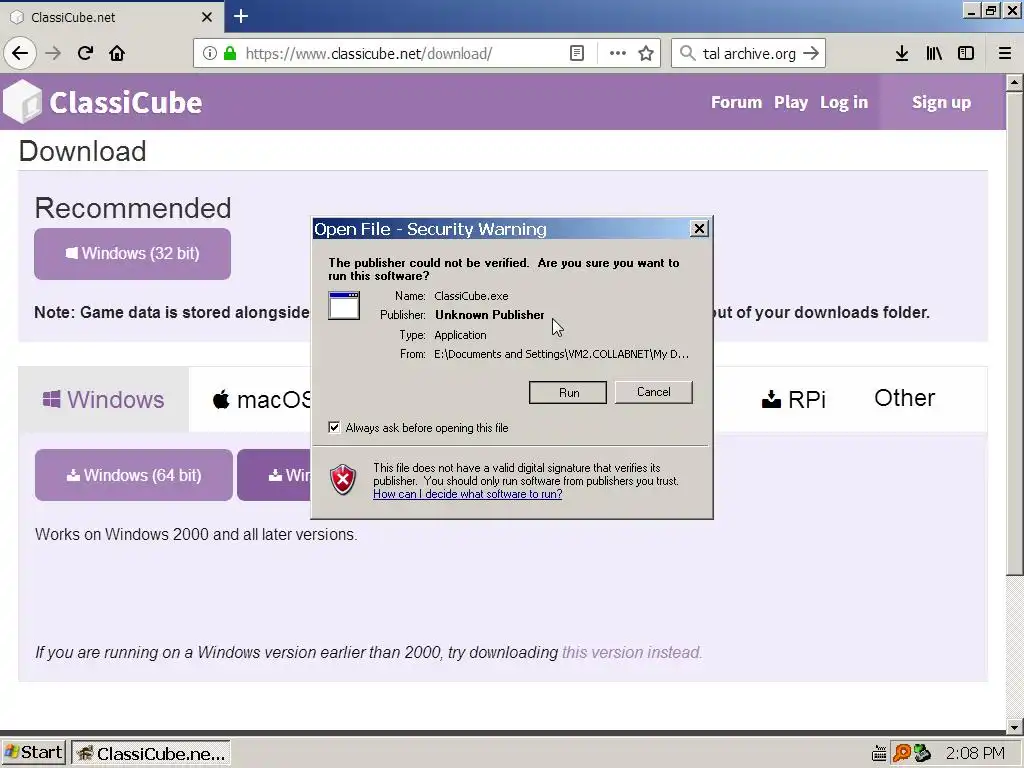
Task: Go to the Home page icon
Action: point(117,54)
